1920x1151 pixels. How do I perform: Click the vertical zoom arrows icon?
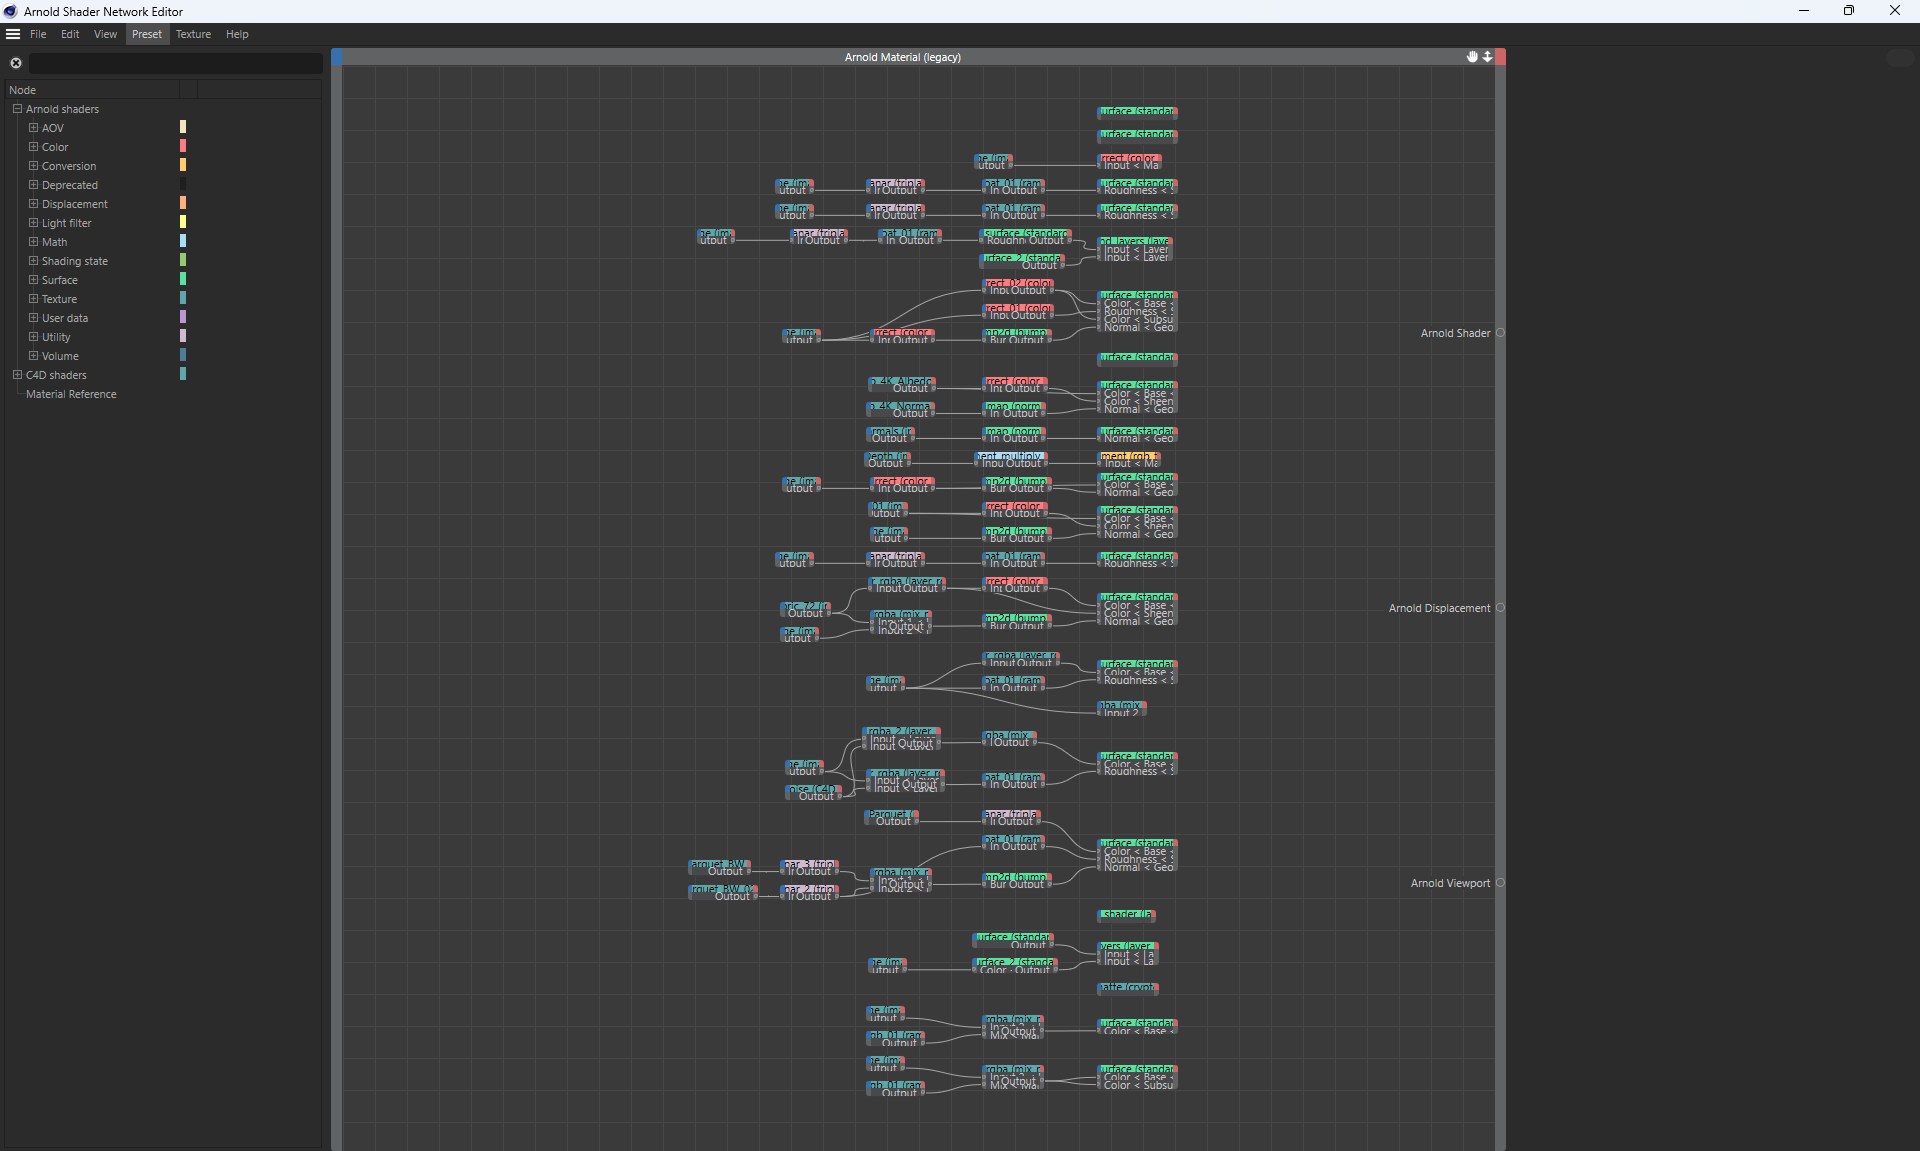1488,57
